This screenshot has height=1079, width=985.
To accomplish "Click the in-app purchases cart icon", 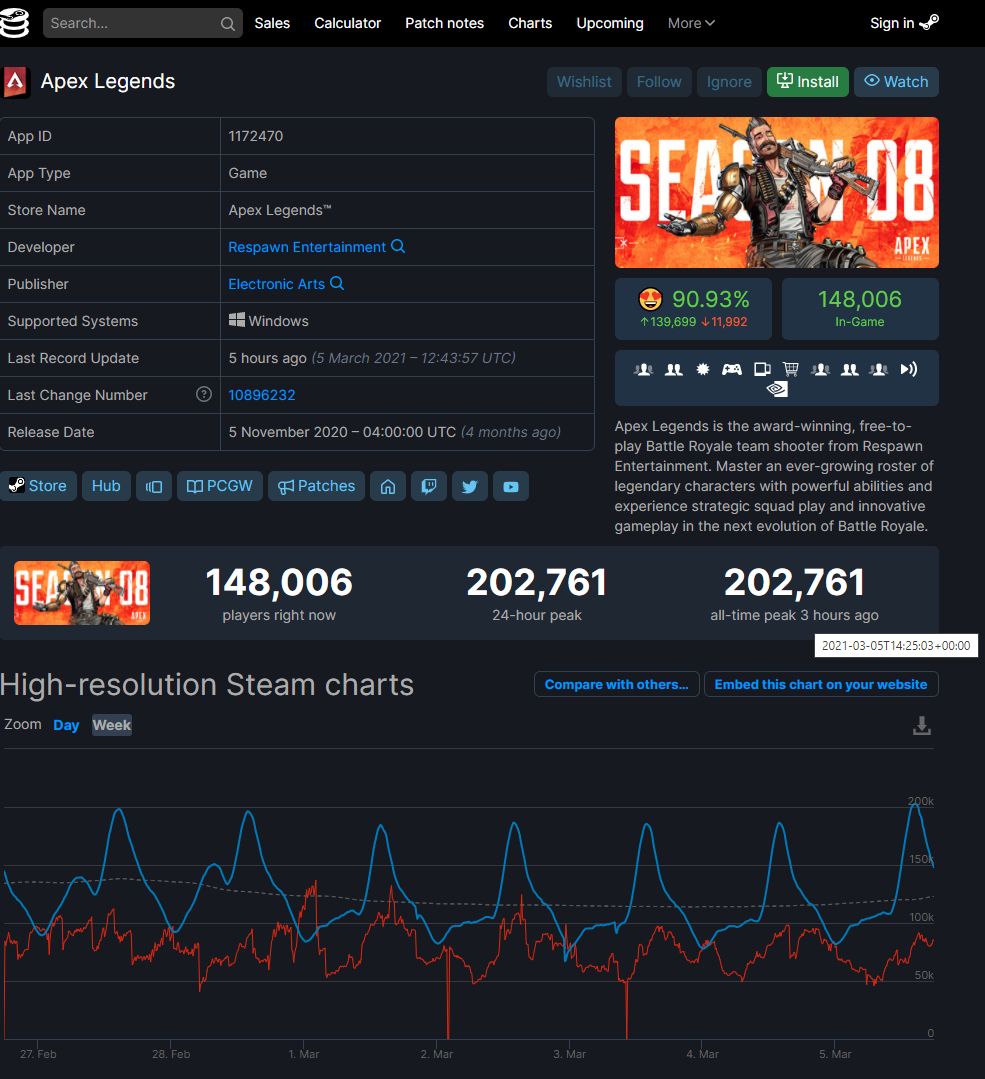I will click(x=790, y=369).
